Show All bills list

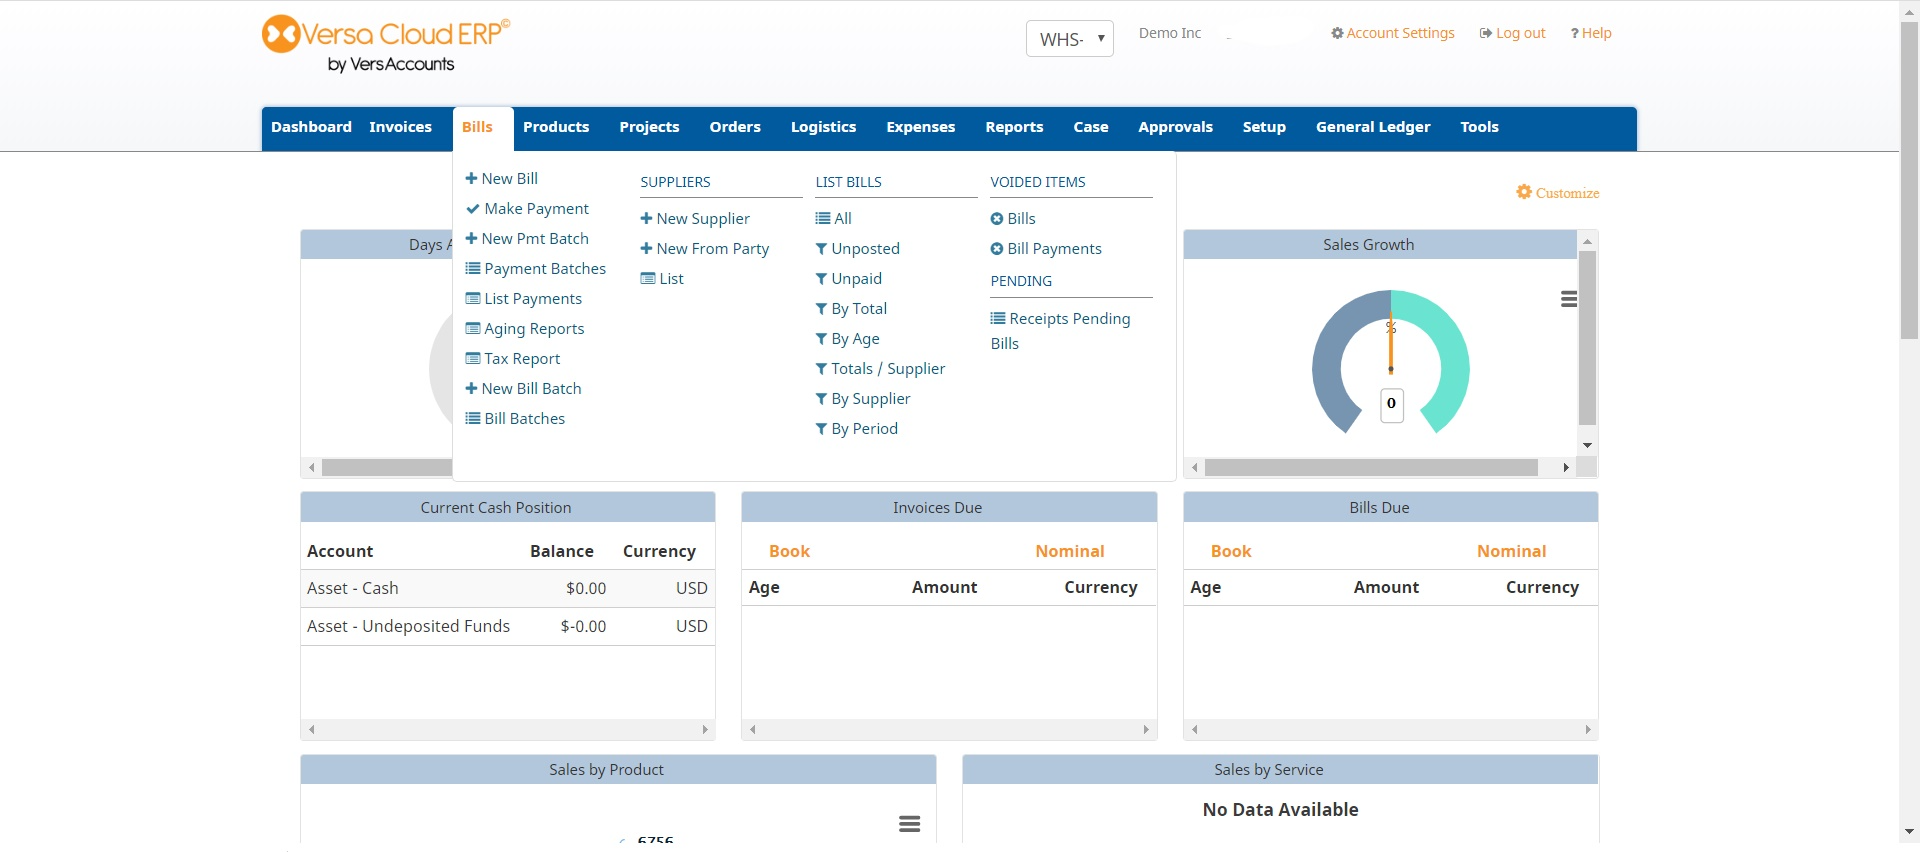tap(834, 218)
